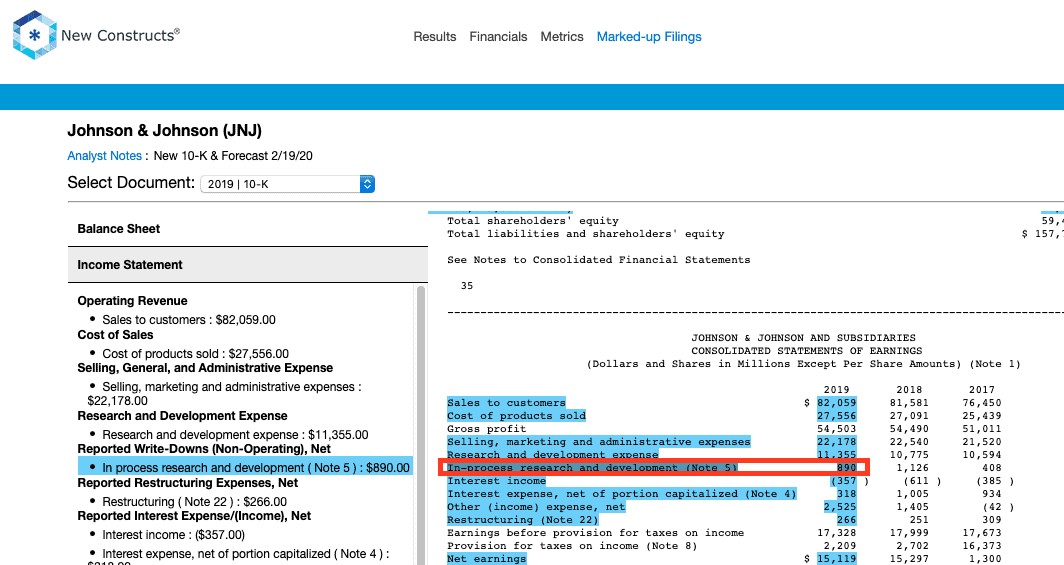Viewport: 1064px width, 565px height.
Task: Click the Gross profit line in filing
Action: tap(487, 429)
